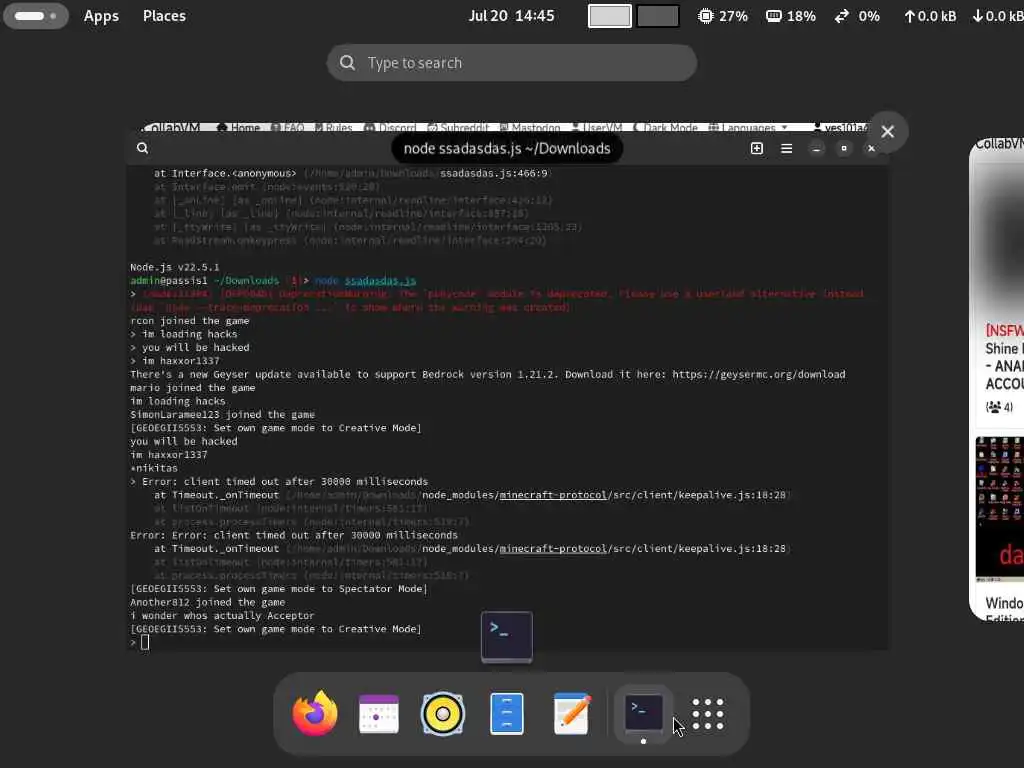Open the Text Editor icon in dash
This screenshot has width=1024, height=768.
pyautogui.click(x=571, y=714)
